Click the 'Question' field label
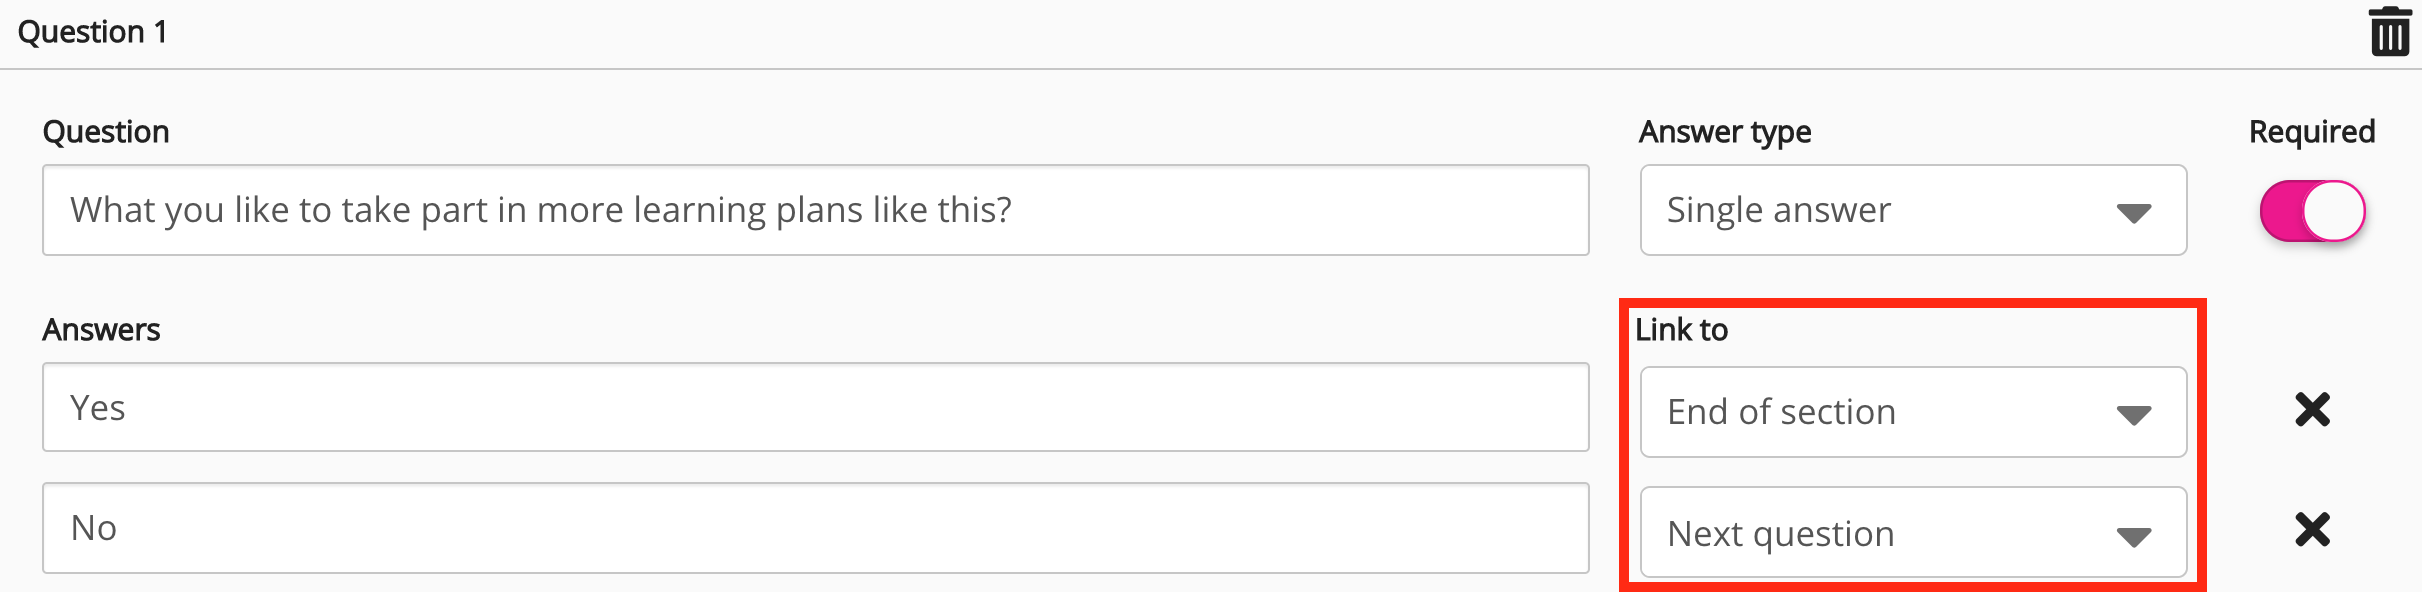2422x592 pixels. coord(106,132)
